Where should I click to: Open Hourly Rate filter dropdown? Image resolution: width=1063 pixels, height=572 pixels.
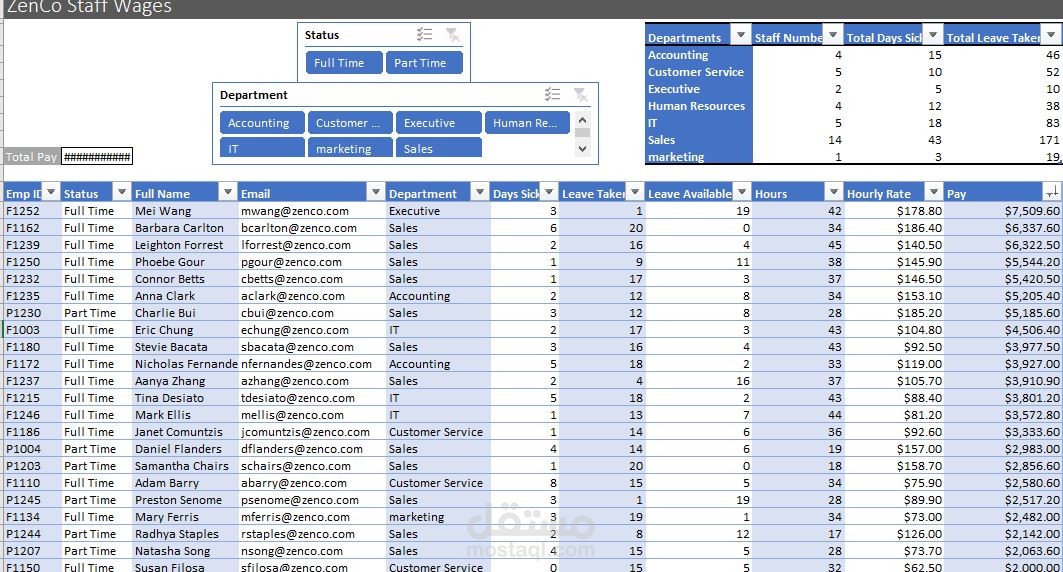click(934, 192)
